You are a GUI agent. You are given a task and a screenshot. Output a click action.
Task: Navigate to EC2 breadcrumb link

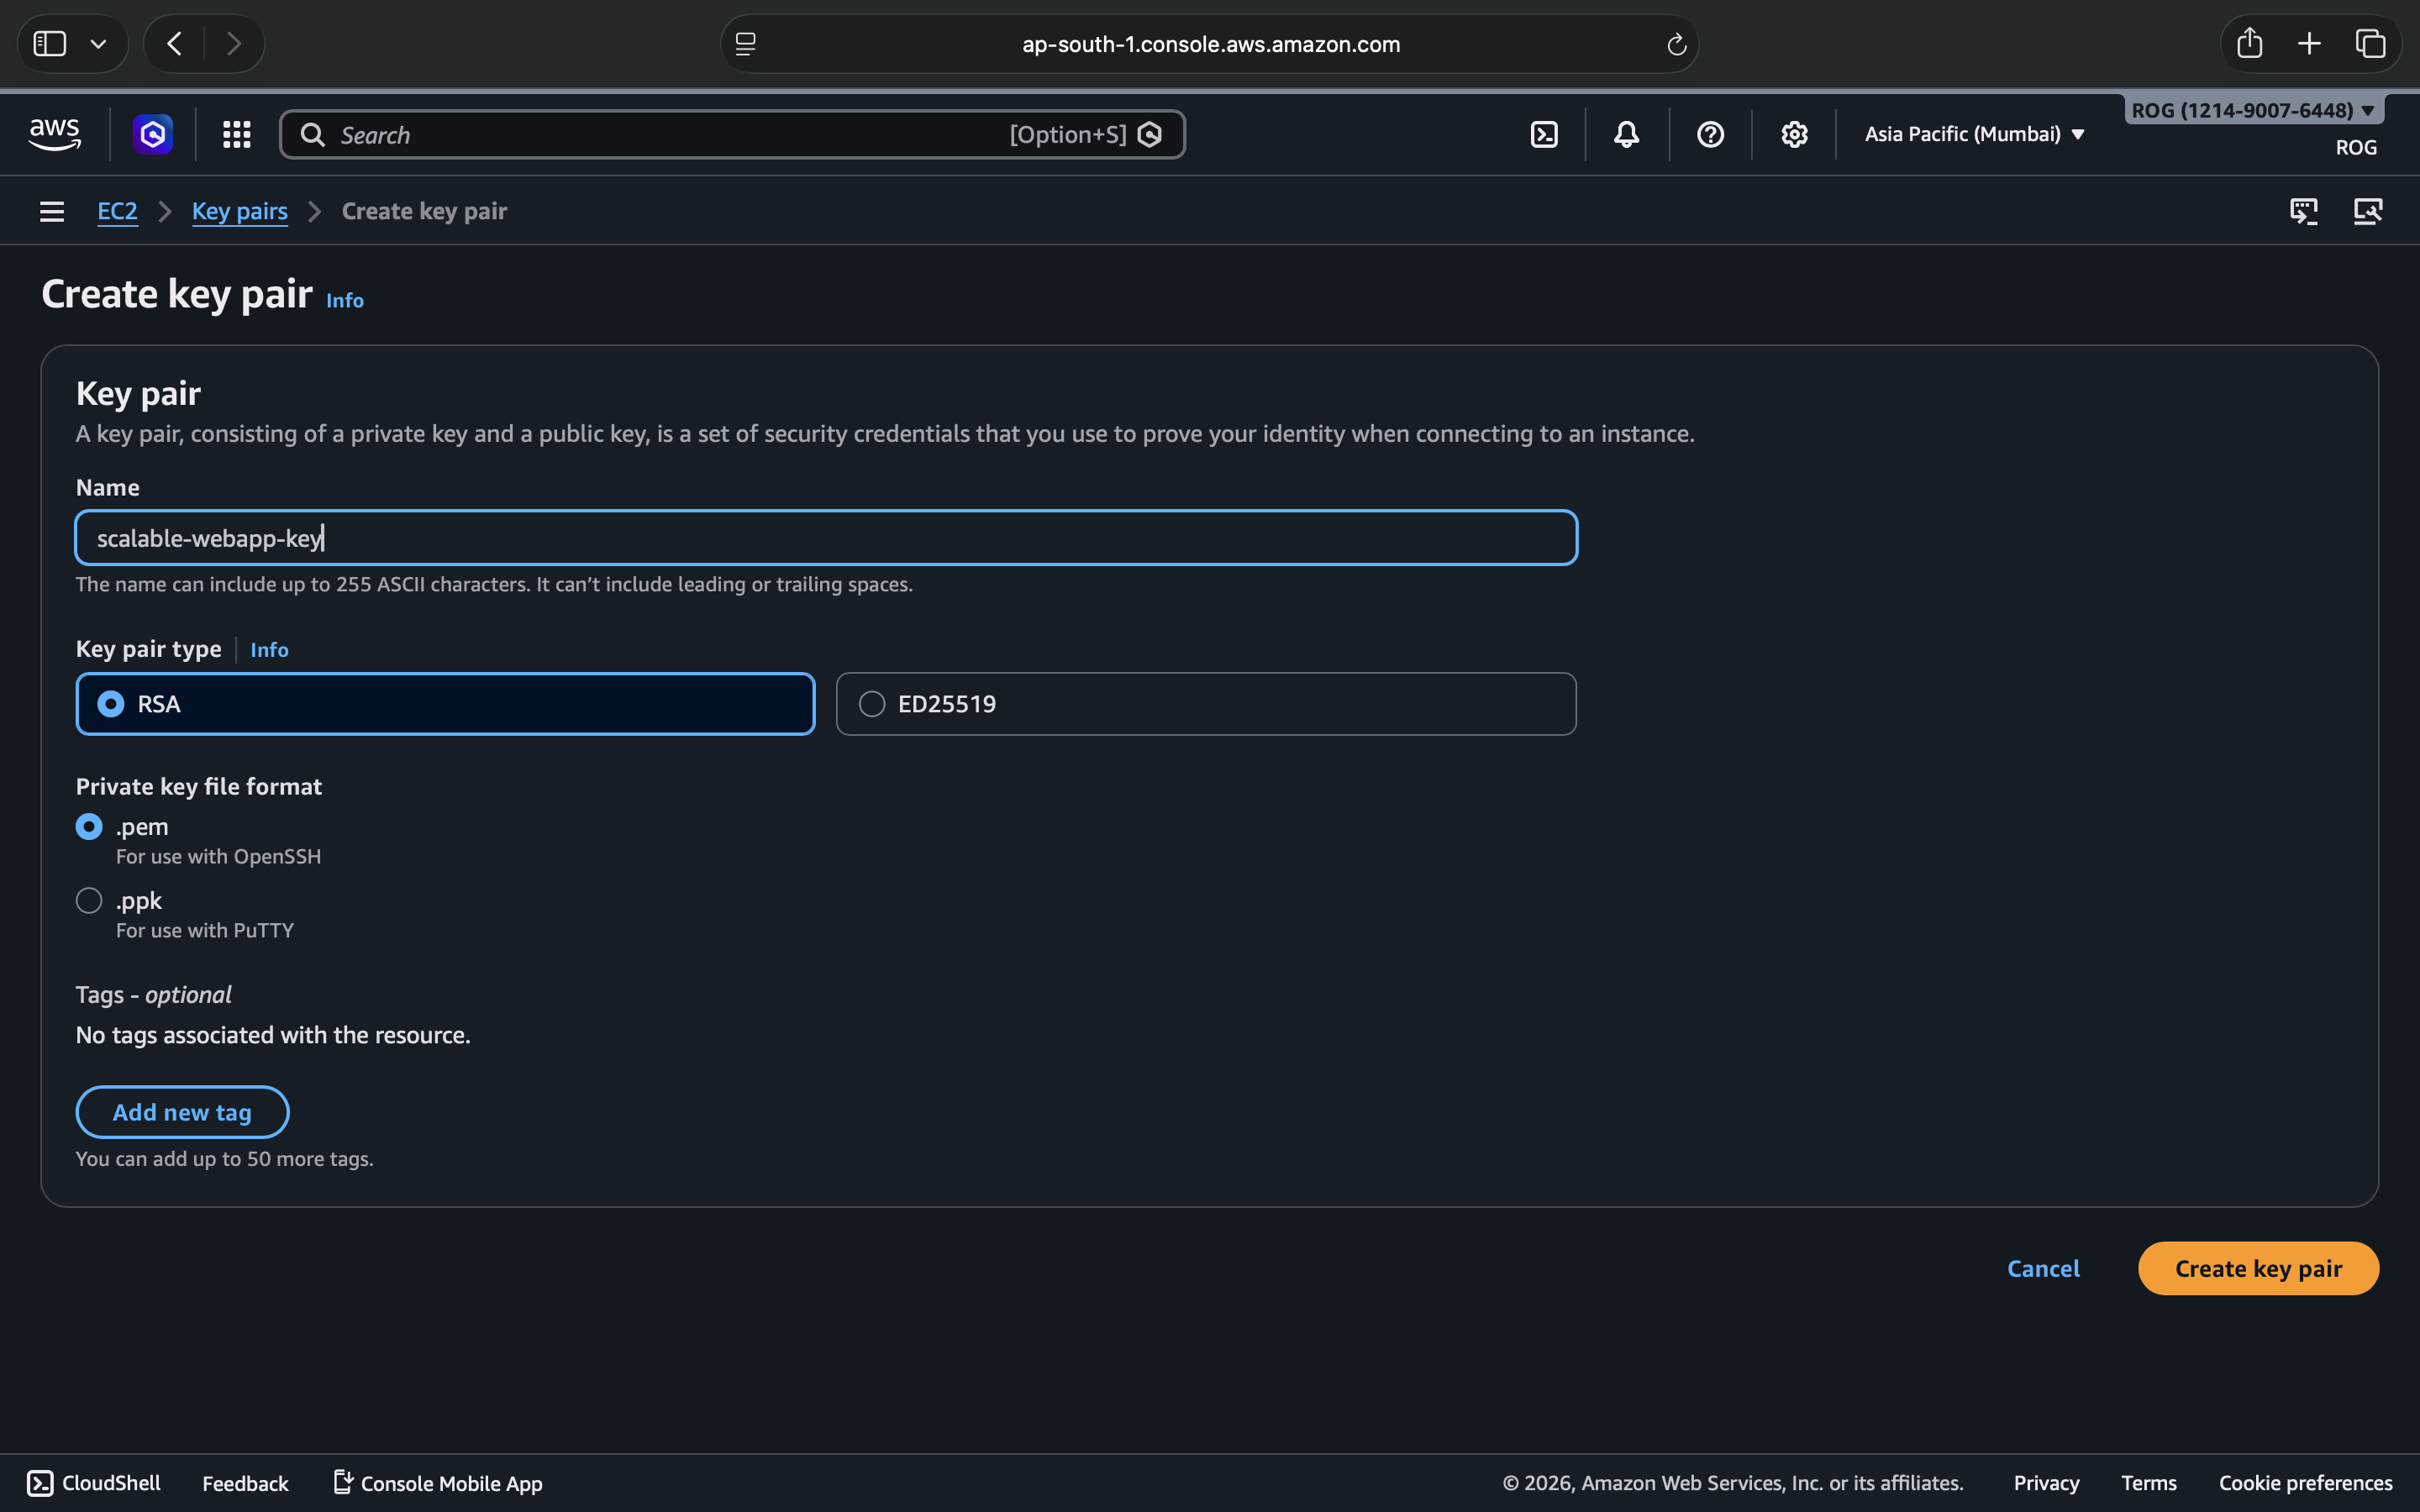pyautogui.click(x=117, y=211)
